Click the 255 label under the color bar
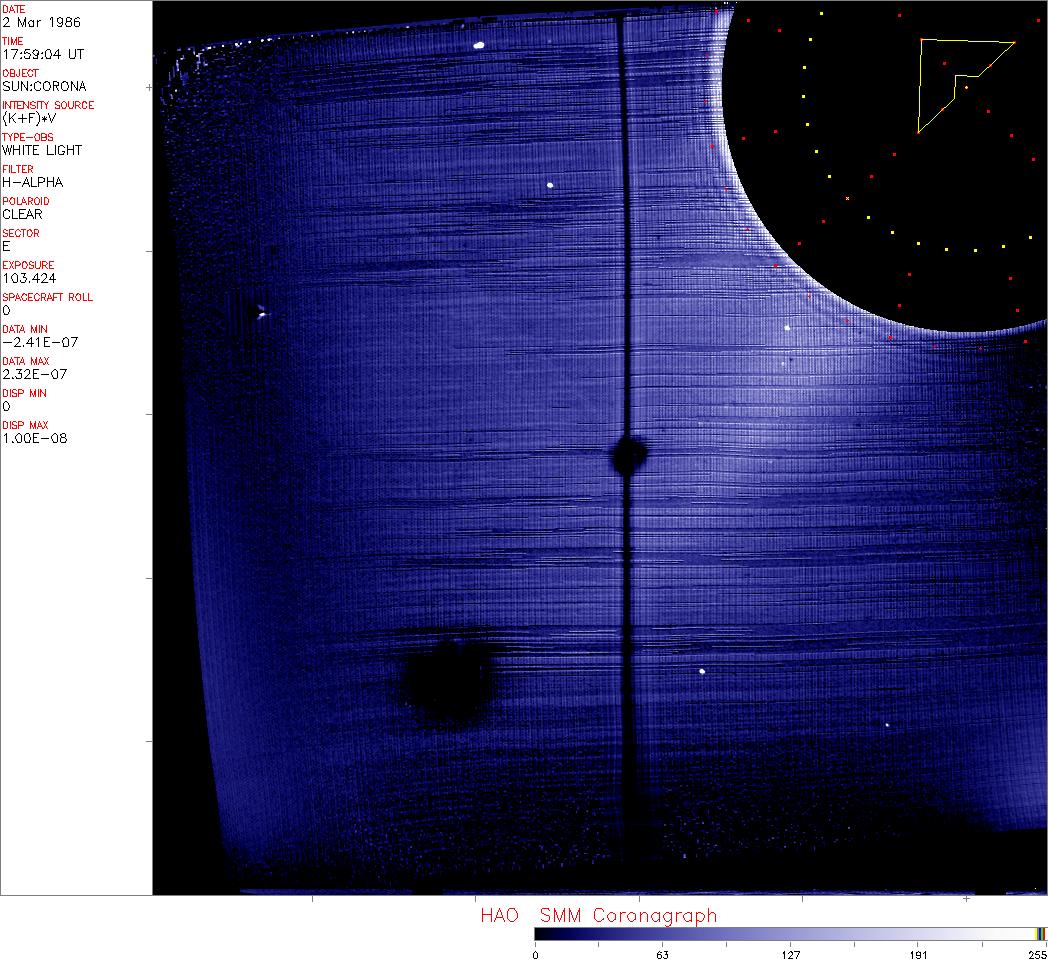The height and width of the screenshot is (960, 1048). coord(1036,954)
